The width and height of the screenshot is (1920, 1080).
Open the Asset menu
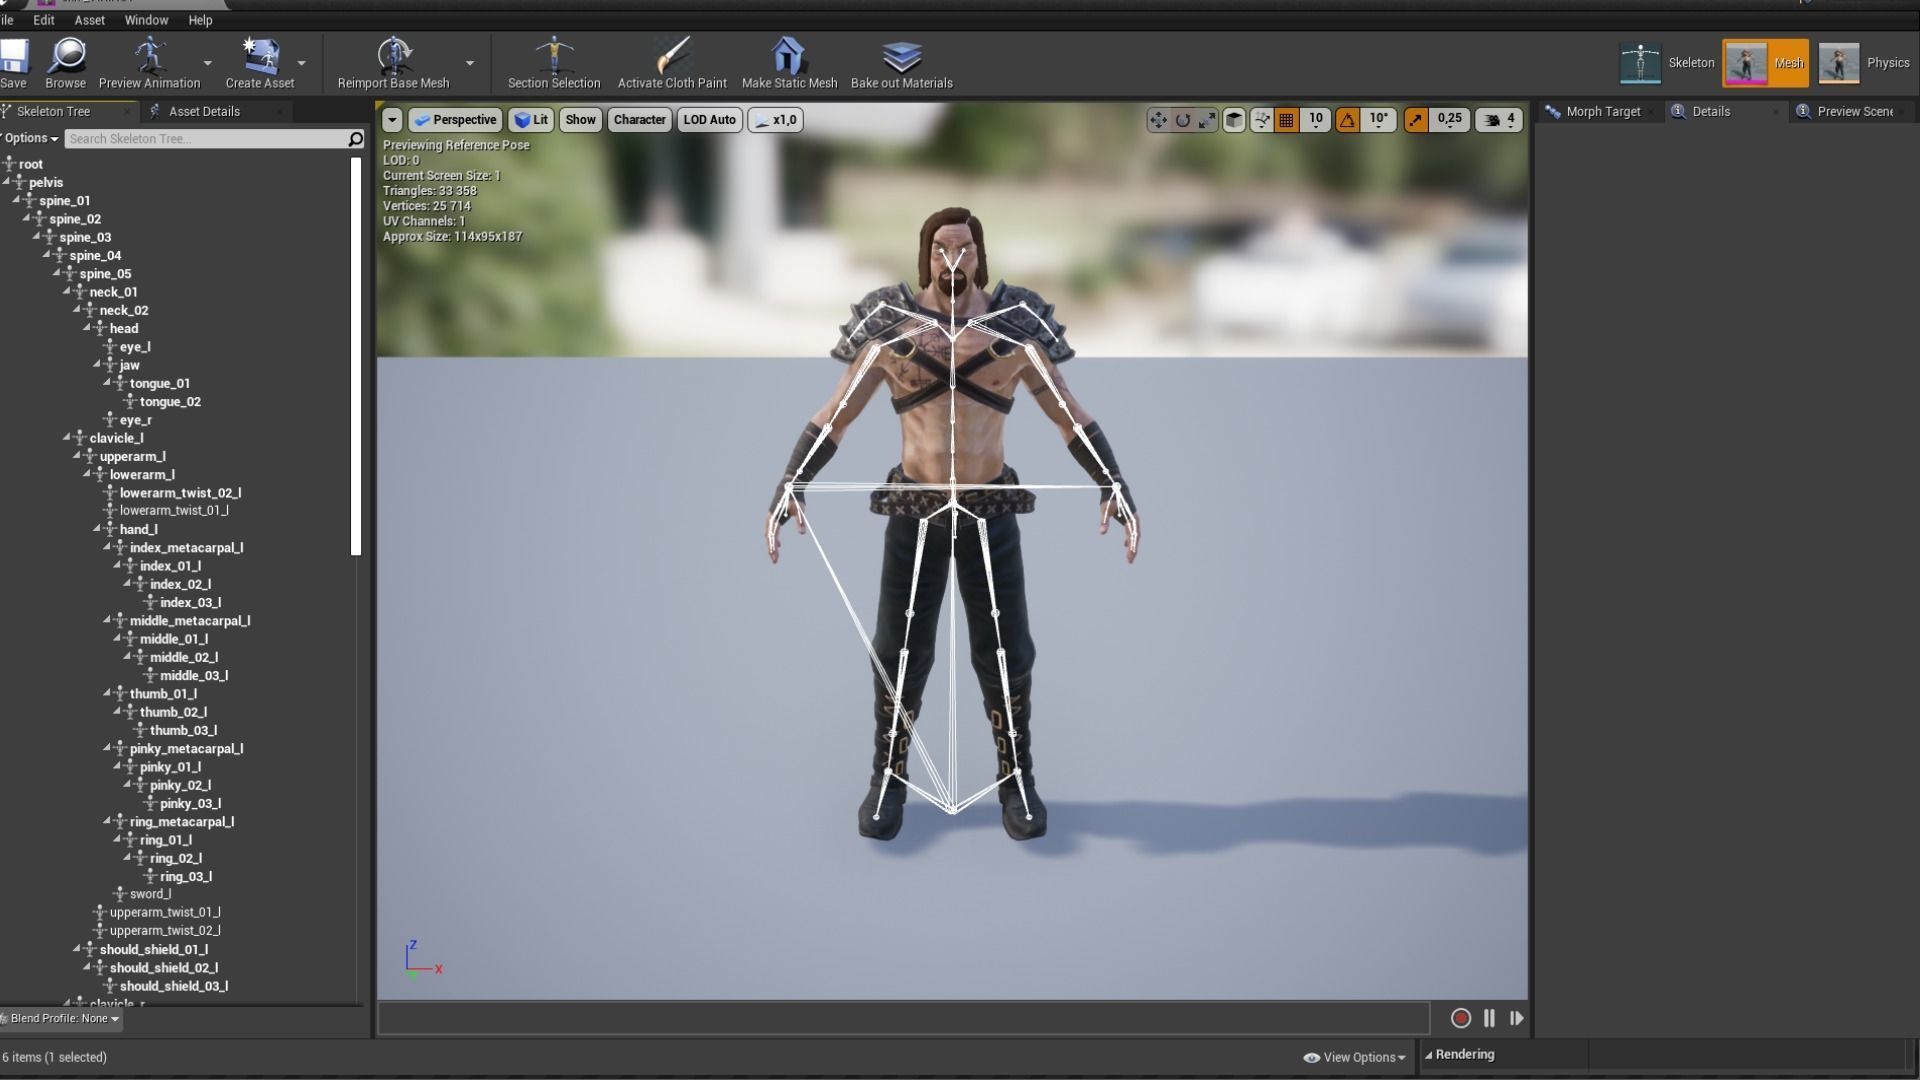tap(89, 20)
